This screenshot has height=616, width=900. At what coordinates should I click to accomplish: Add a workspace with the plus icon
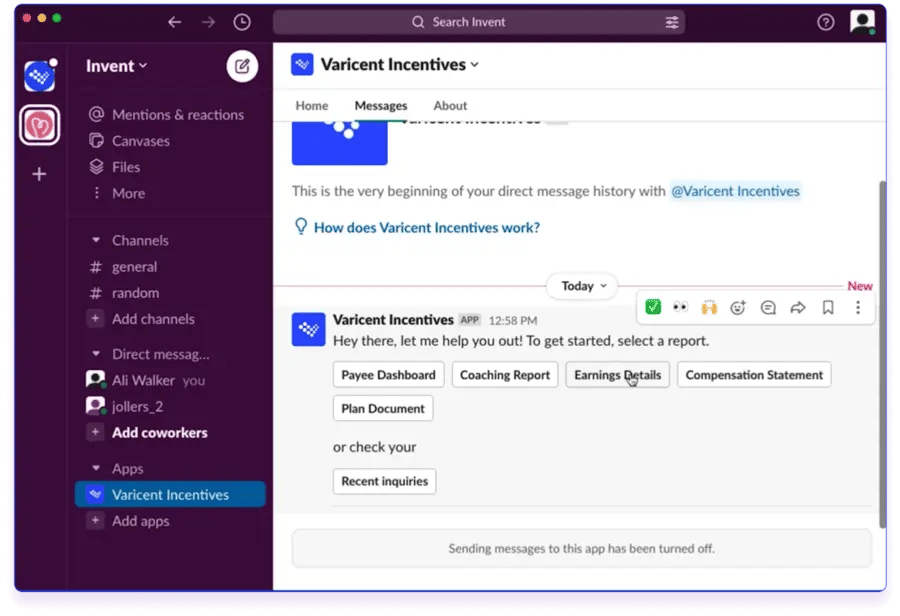point(39,174)
